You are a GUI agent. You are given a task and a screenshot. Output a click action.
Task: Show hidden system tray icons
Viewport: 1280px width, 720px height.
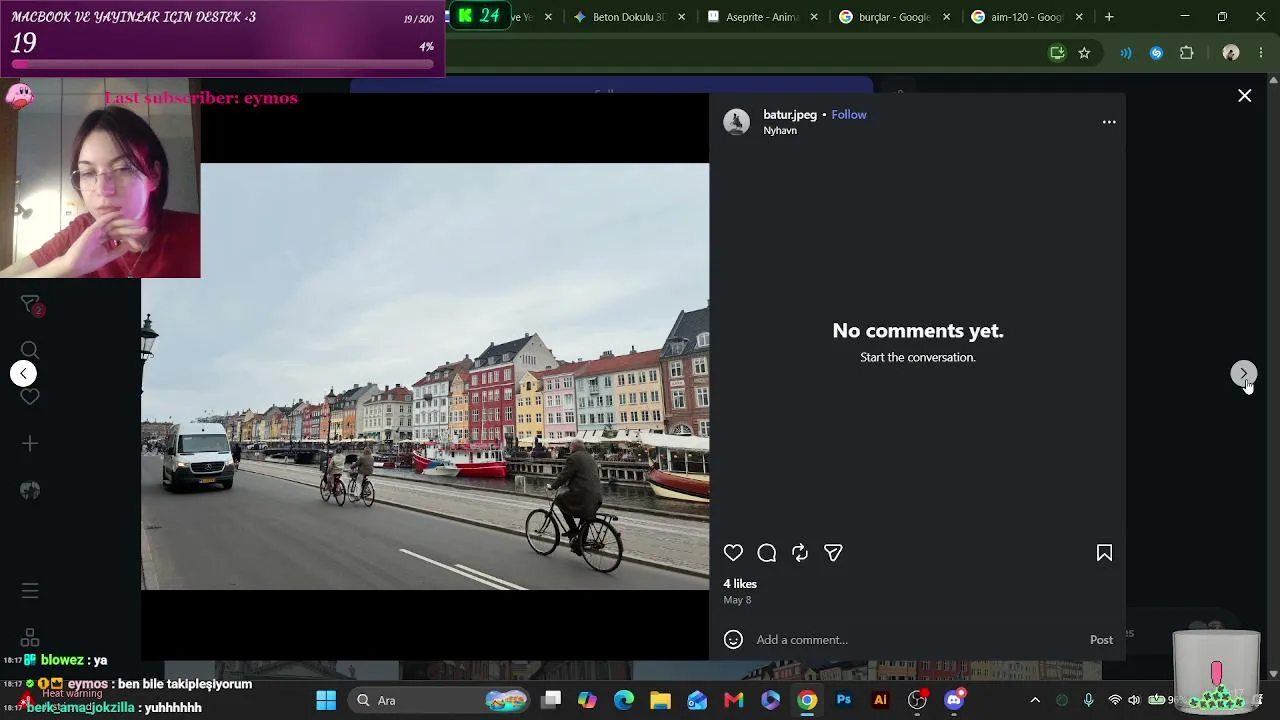tap(1035, 700)
